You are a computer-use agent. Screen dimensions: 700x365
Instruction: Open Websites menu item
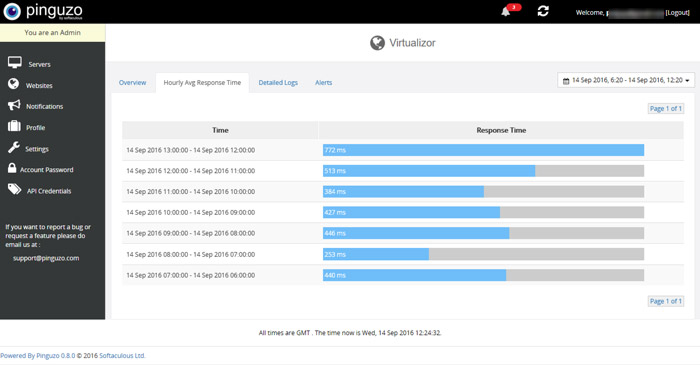point(39,85)
